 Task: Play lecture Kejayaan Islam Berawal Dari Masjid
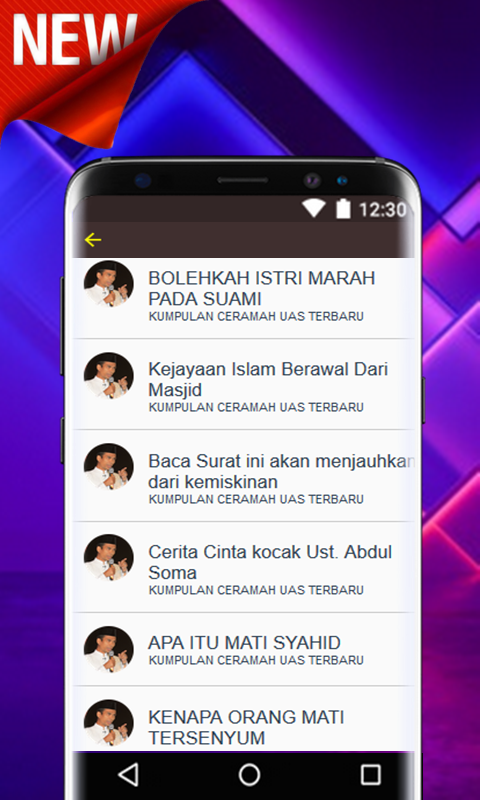(x=244, y=384)
